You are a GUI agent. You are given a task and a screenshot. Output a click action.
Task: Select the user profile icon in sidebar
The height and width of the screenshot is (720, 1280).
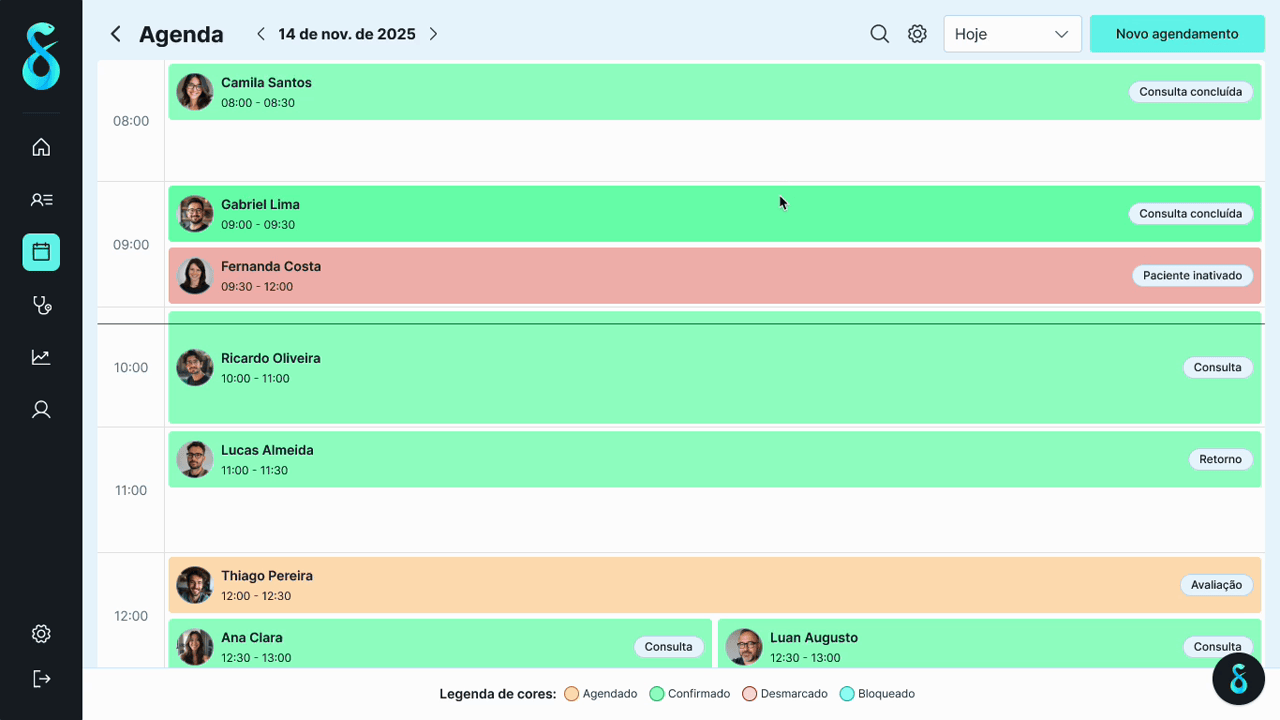coord(40,409)
